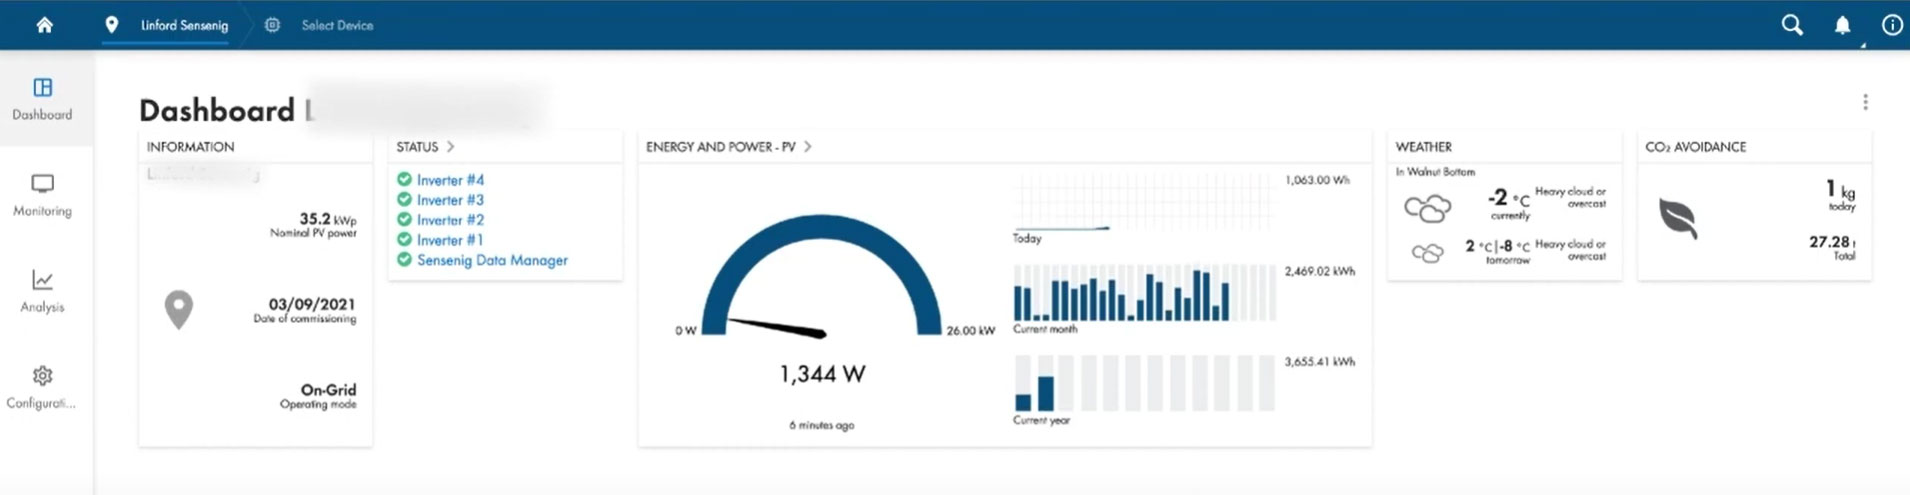Open the Monitoring sidebar tab

[42, 195]
